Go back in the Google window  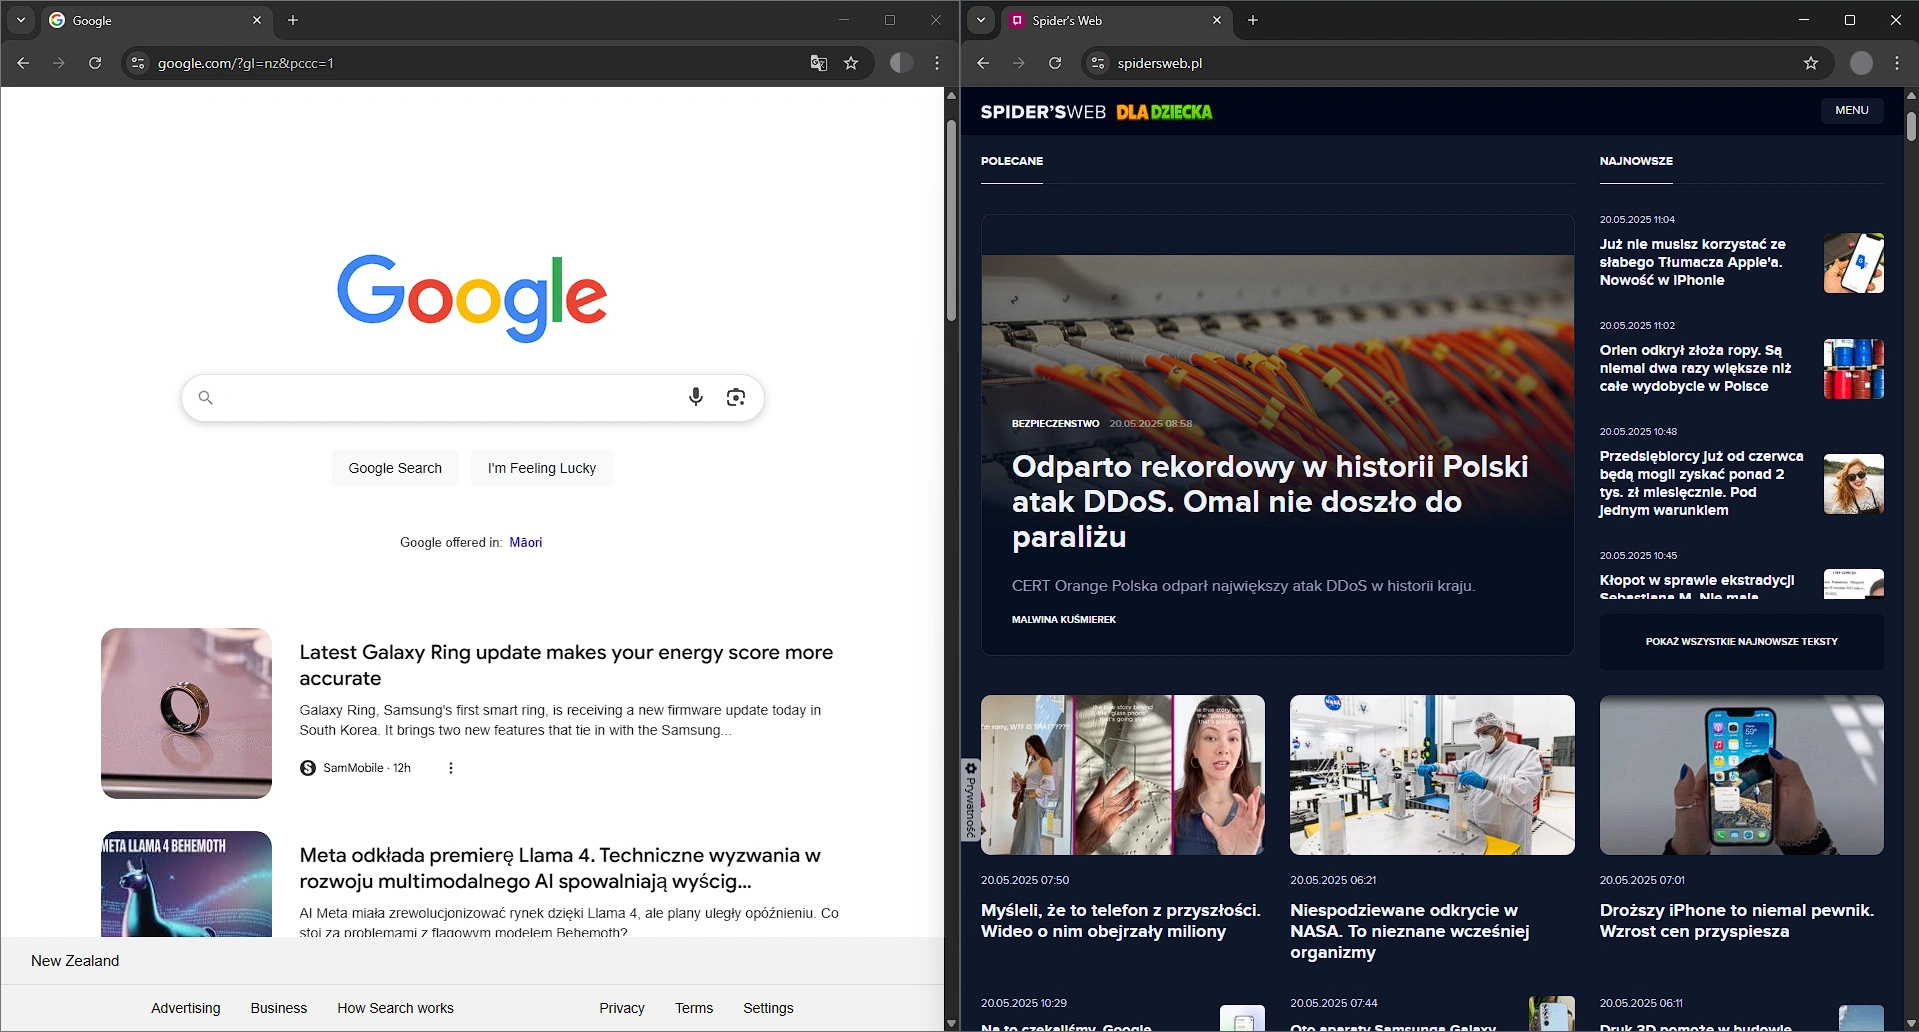coord(23,63)
